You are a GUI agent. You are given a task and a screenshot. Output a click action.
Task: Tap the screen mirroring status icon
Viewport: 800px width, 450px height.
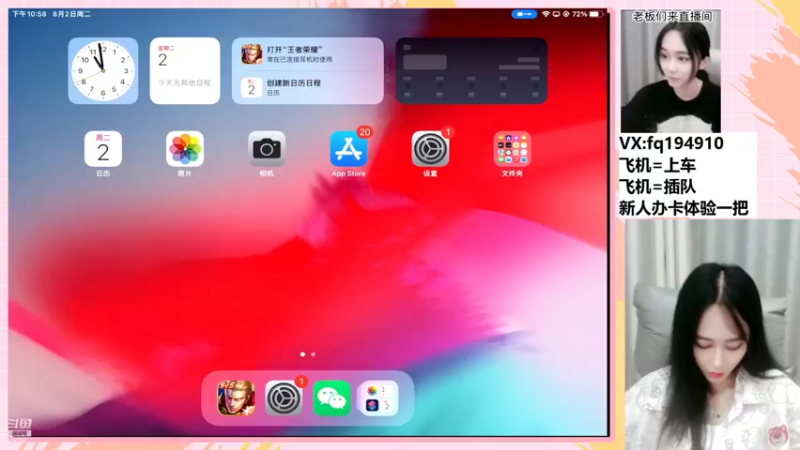click(556, 14)
